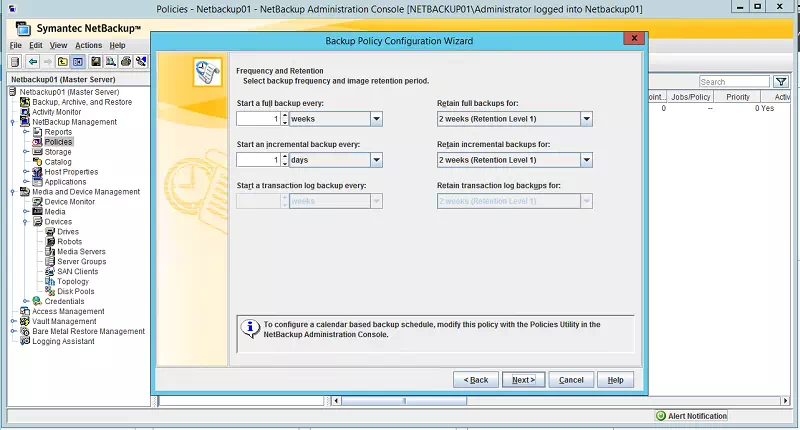Click the Topology tree icon
The width and height of the screenshot is (800, 430).
click(50, 281)
